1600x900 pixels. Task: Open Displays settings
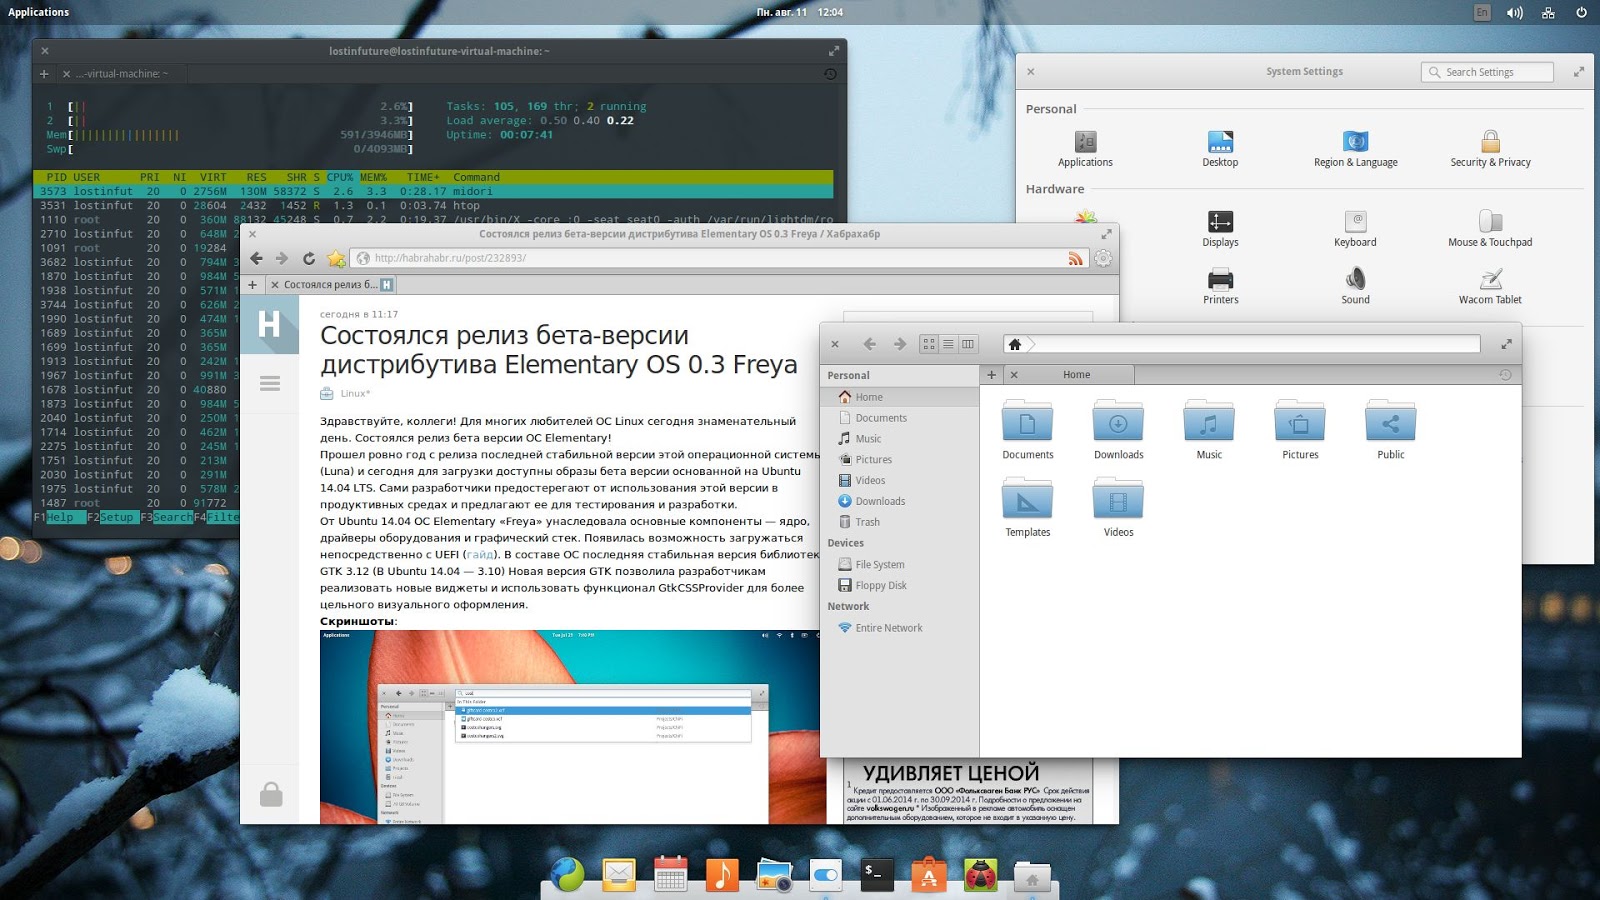click(x=1220, y=228)
